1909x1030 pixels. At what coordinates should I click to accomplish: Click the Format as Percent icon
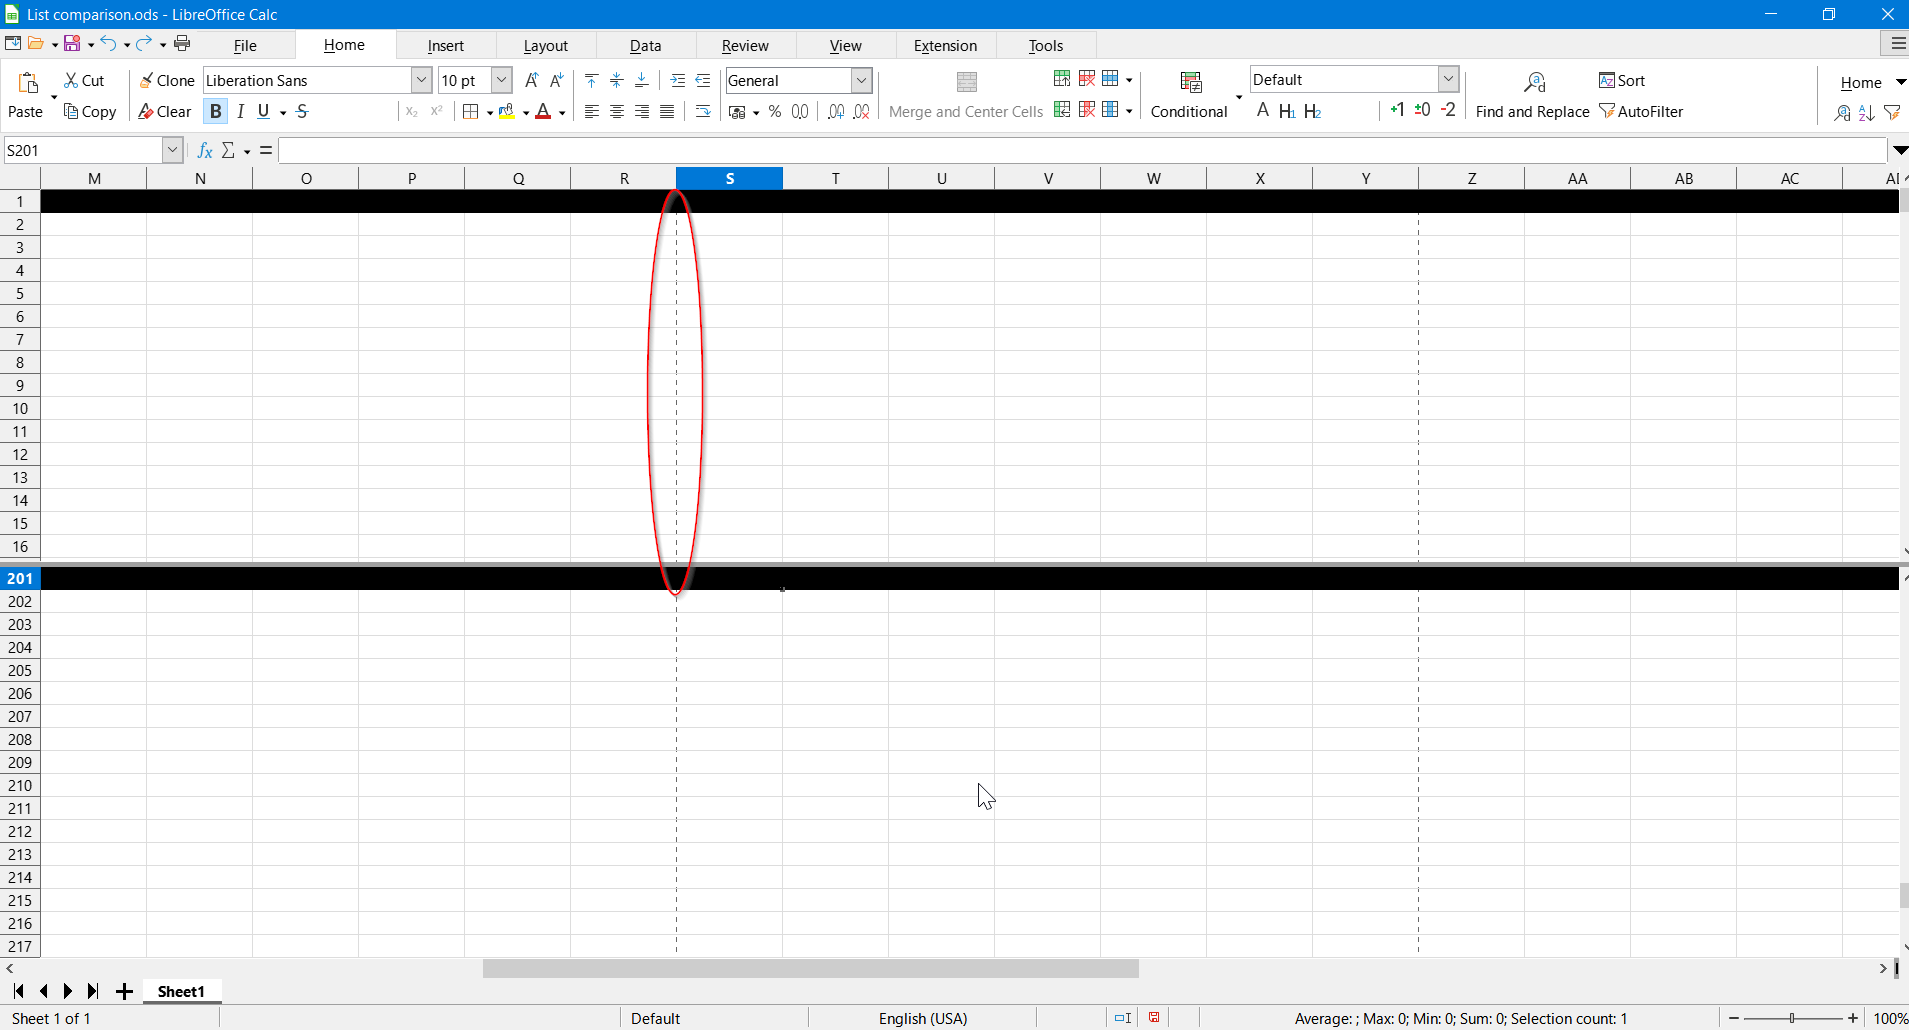point(775,111)
